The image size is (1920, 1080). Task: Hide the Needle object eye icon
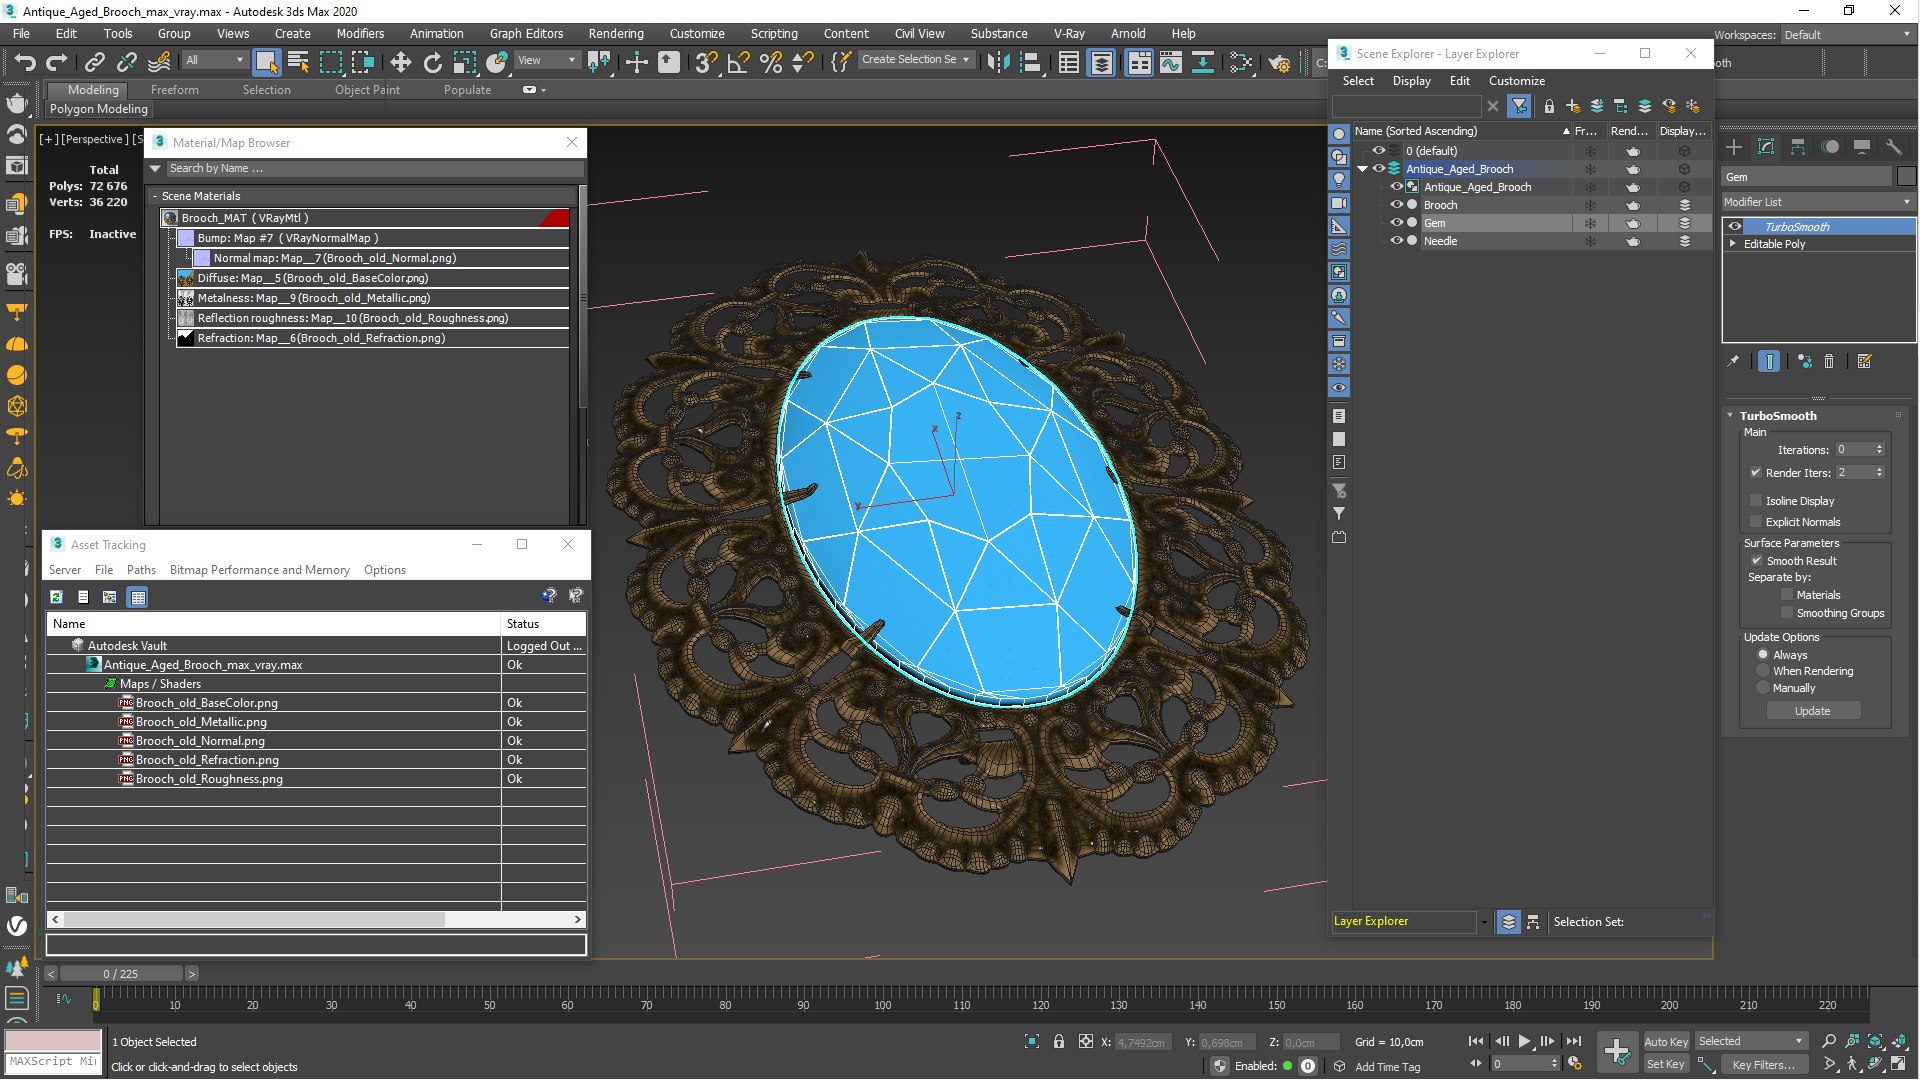(x=1397, y=241)
